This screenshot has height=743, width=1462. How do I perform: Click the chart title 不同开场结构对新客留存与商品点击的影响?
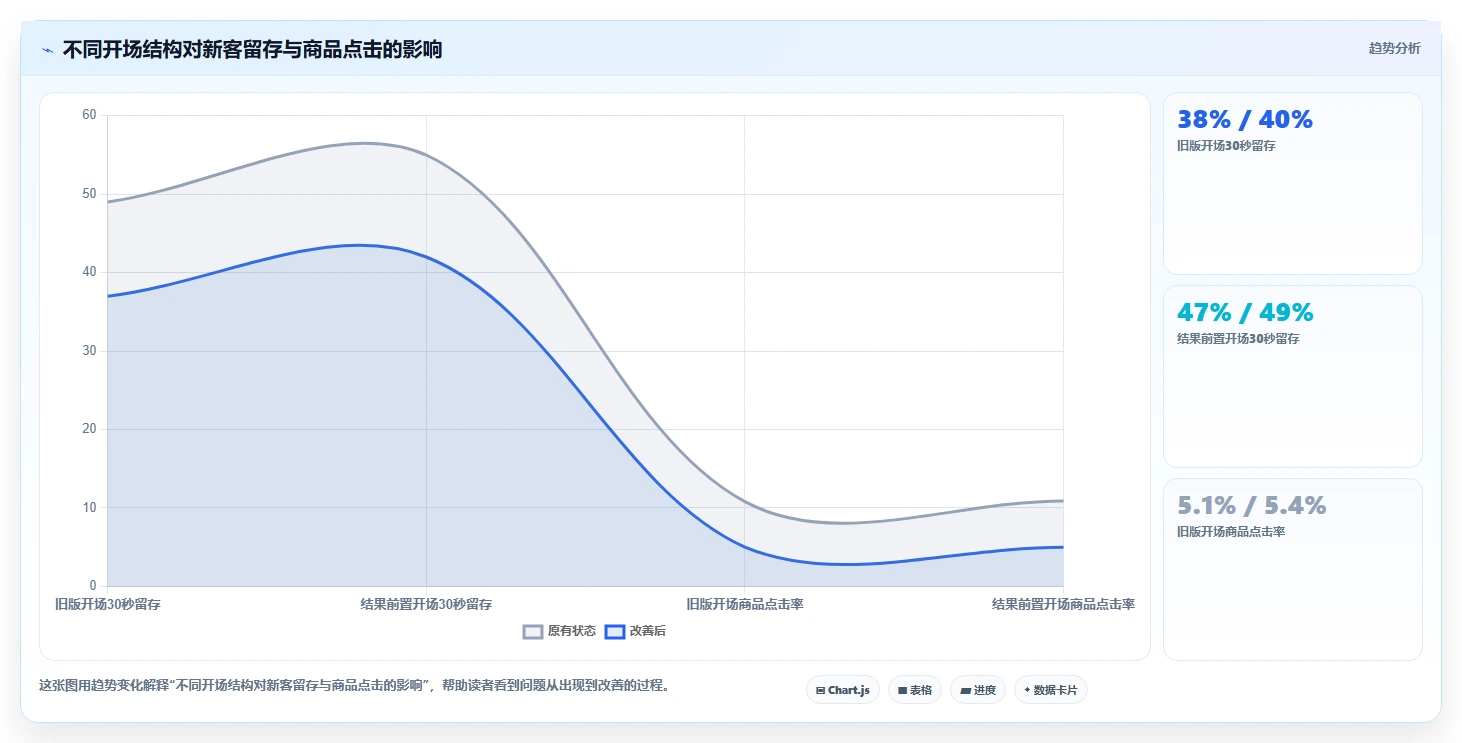252,49
